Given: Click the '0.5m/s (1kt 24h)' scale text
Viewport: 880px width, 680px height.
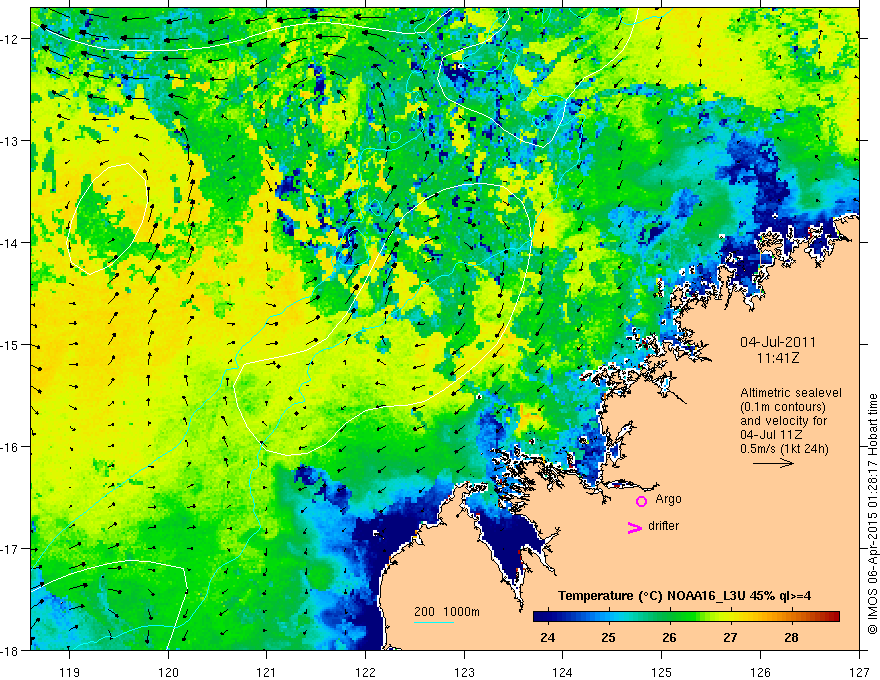Looking at the screenshot, I should point(784,449).
